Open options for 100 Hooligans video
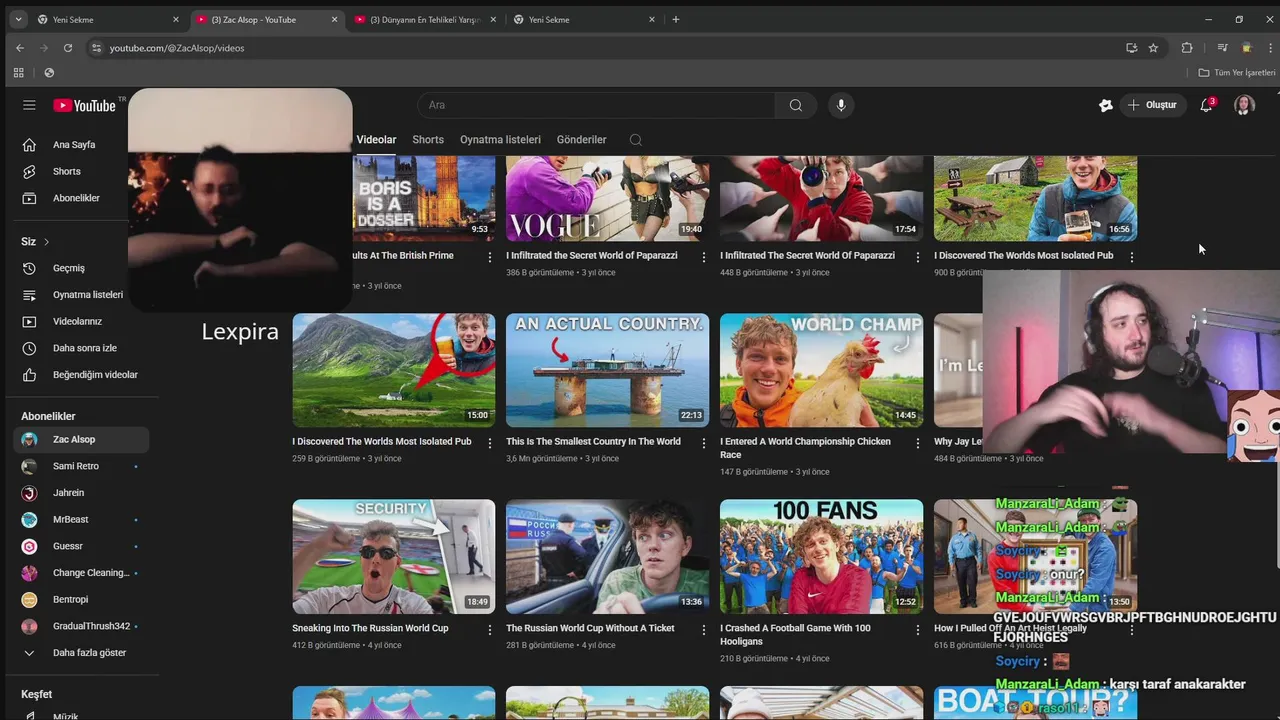 tap(918, 630)
